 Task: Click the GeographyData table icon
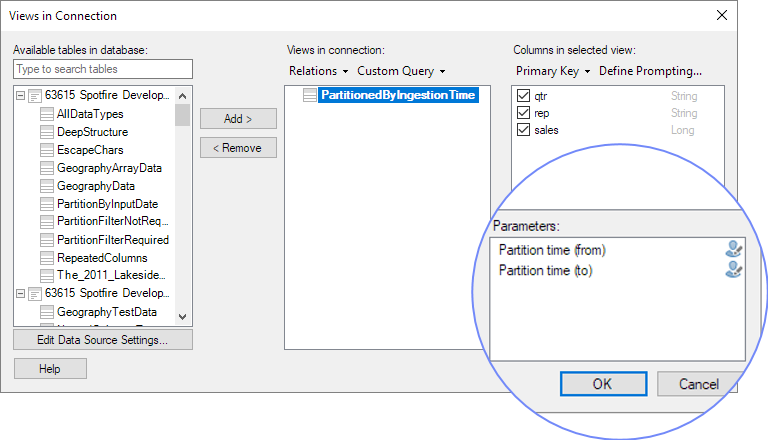pos(47,186)
